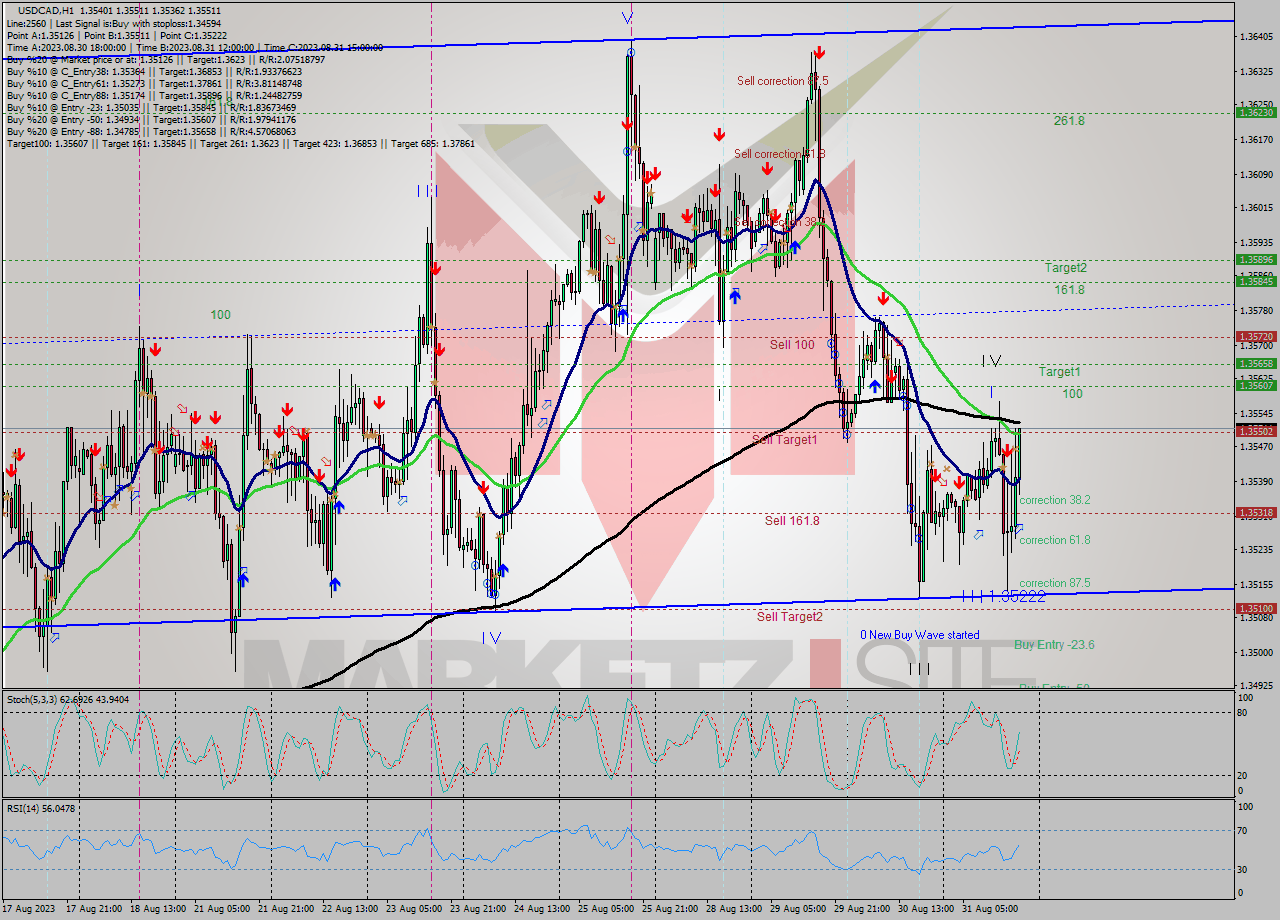Select the 'Line:2560 | Last Signal' info line

pos(114,23)
